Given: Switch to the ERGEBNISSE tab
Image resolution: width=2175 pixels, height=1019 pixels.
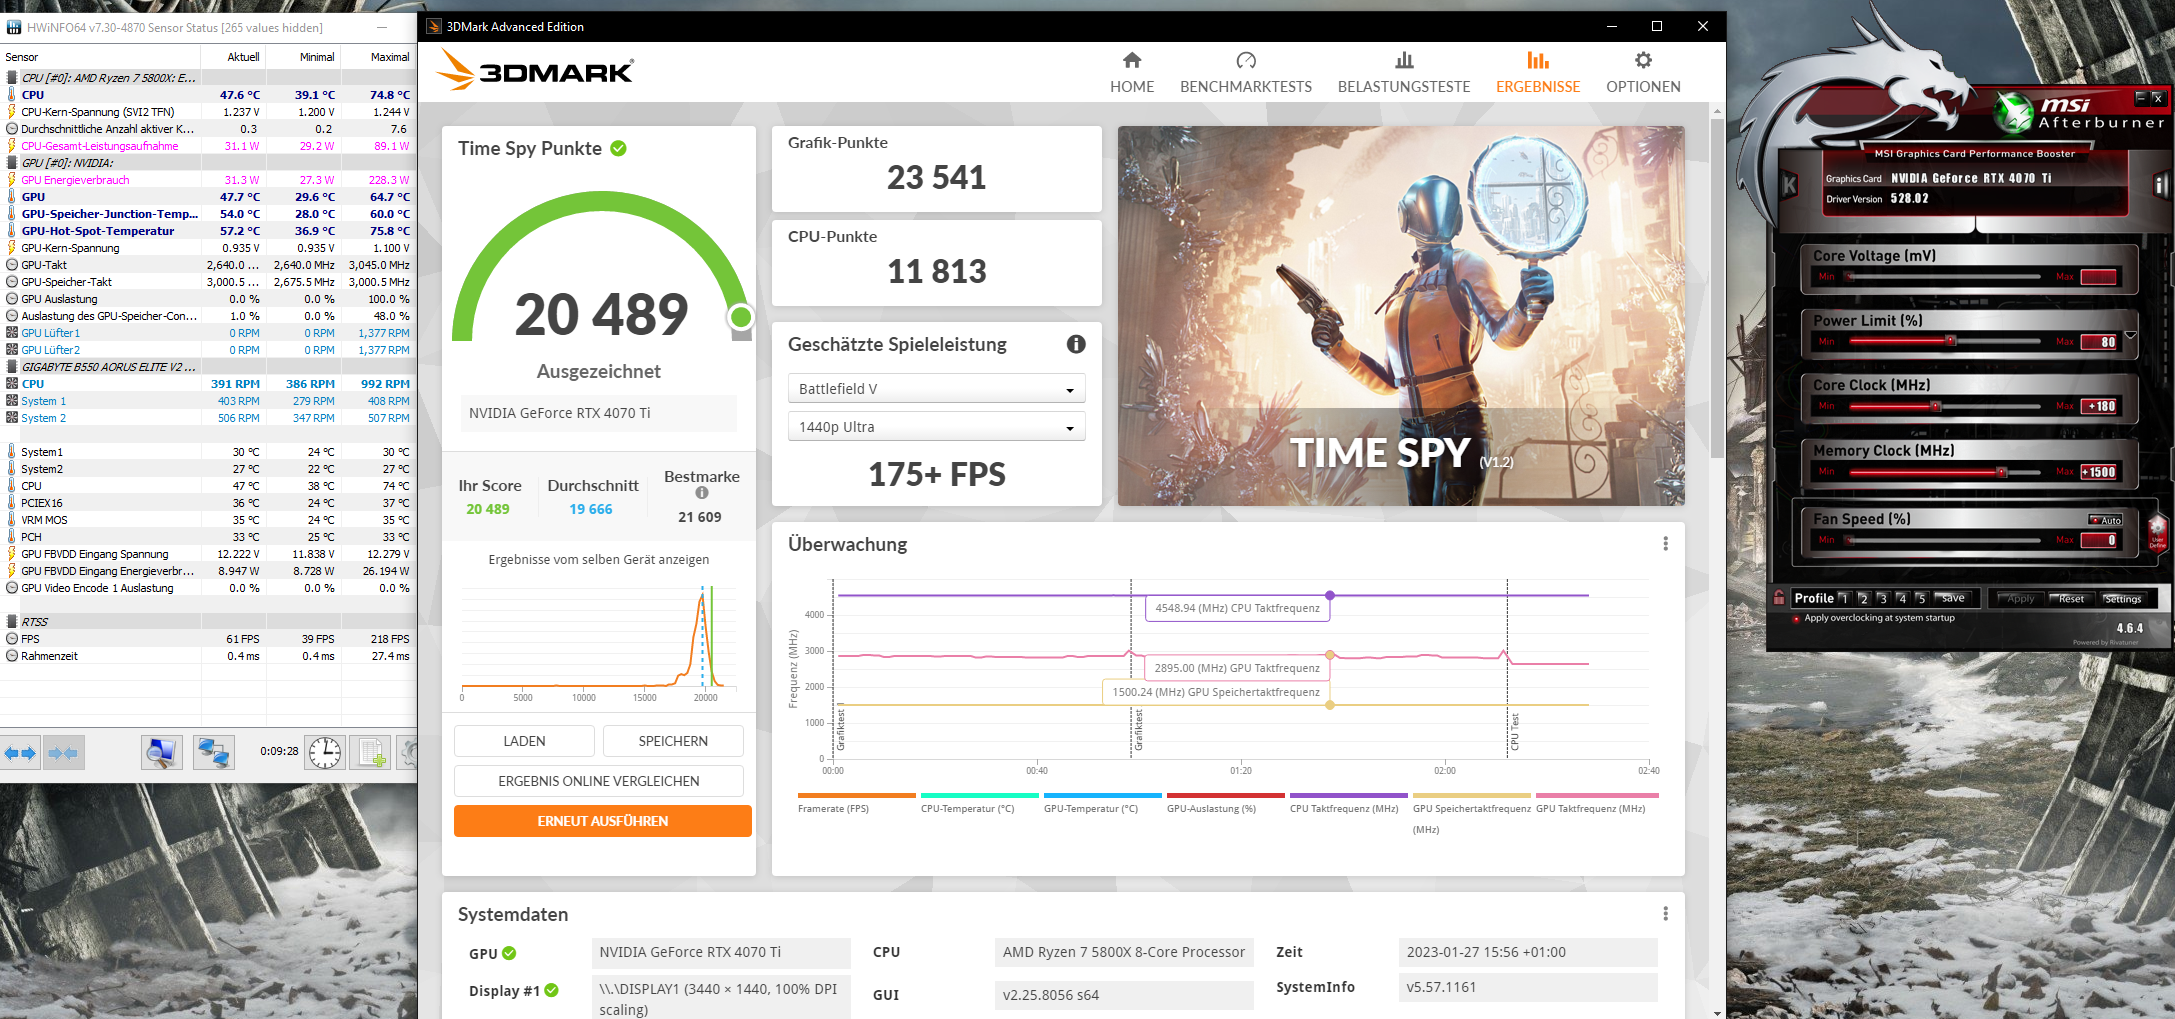Looking at the screenshot, I should point(1537,73).
